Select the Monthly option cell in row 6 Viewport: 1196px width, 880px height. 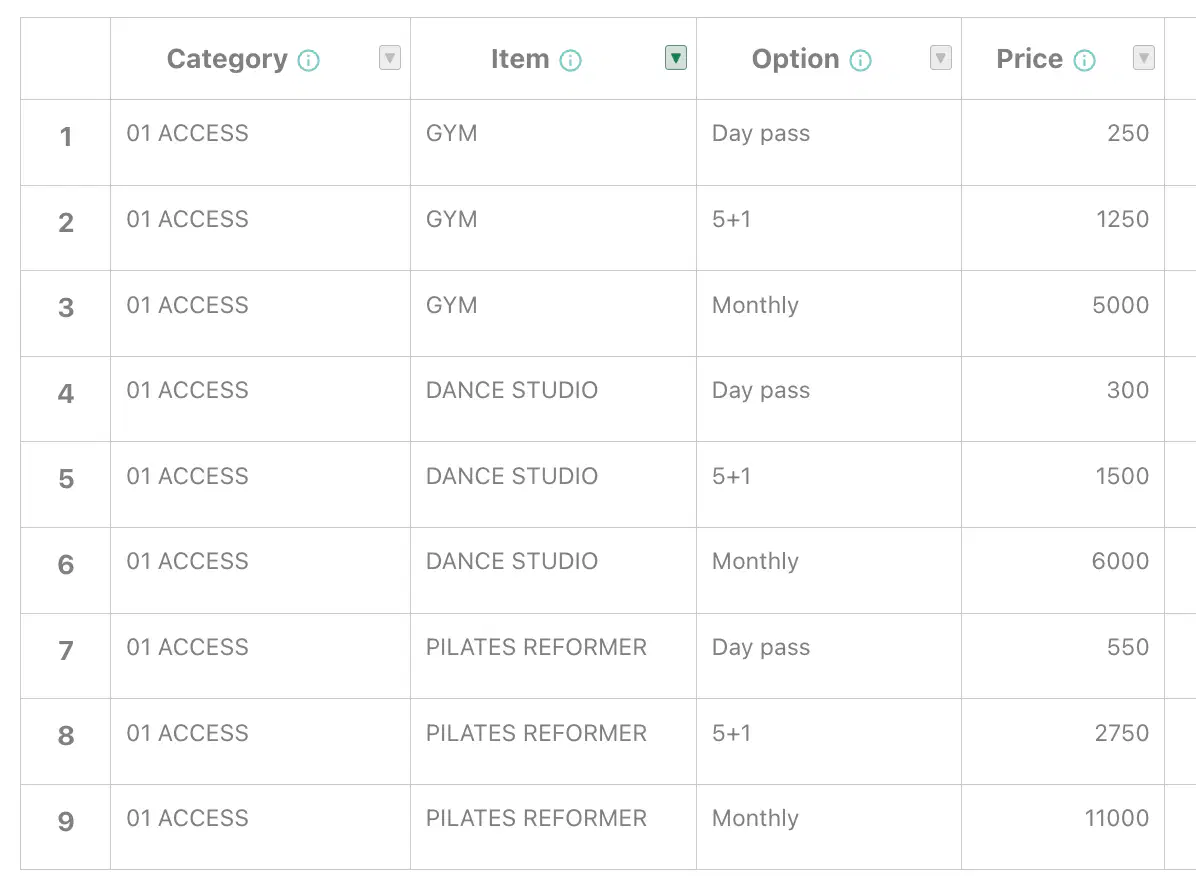coord(829,570)
